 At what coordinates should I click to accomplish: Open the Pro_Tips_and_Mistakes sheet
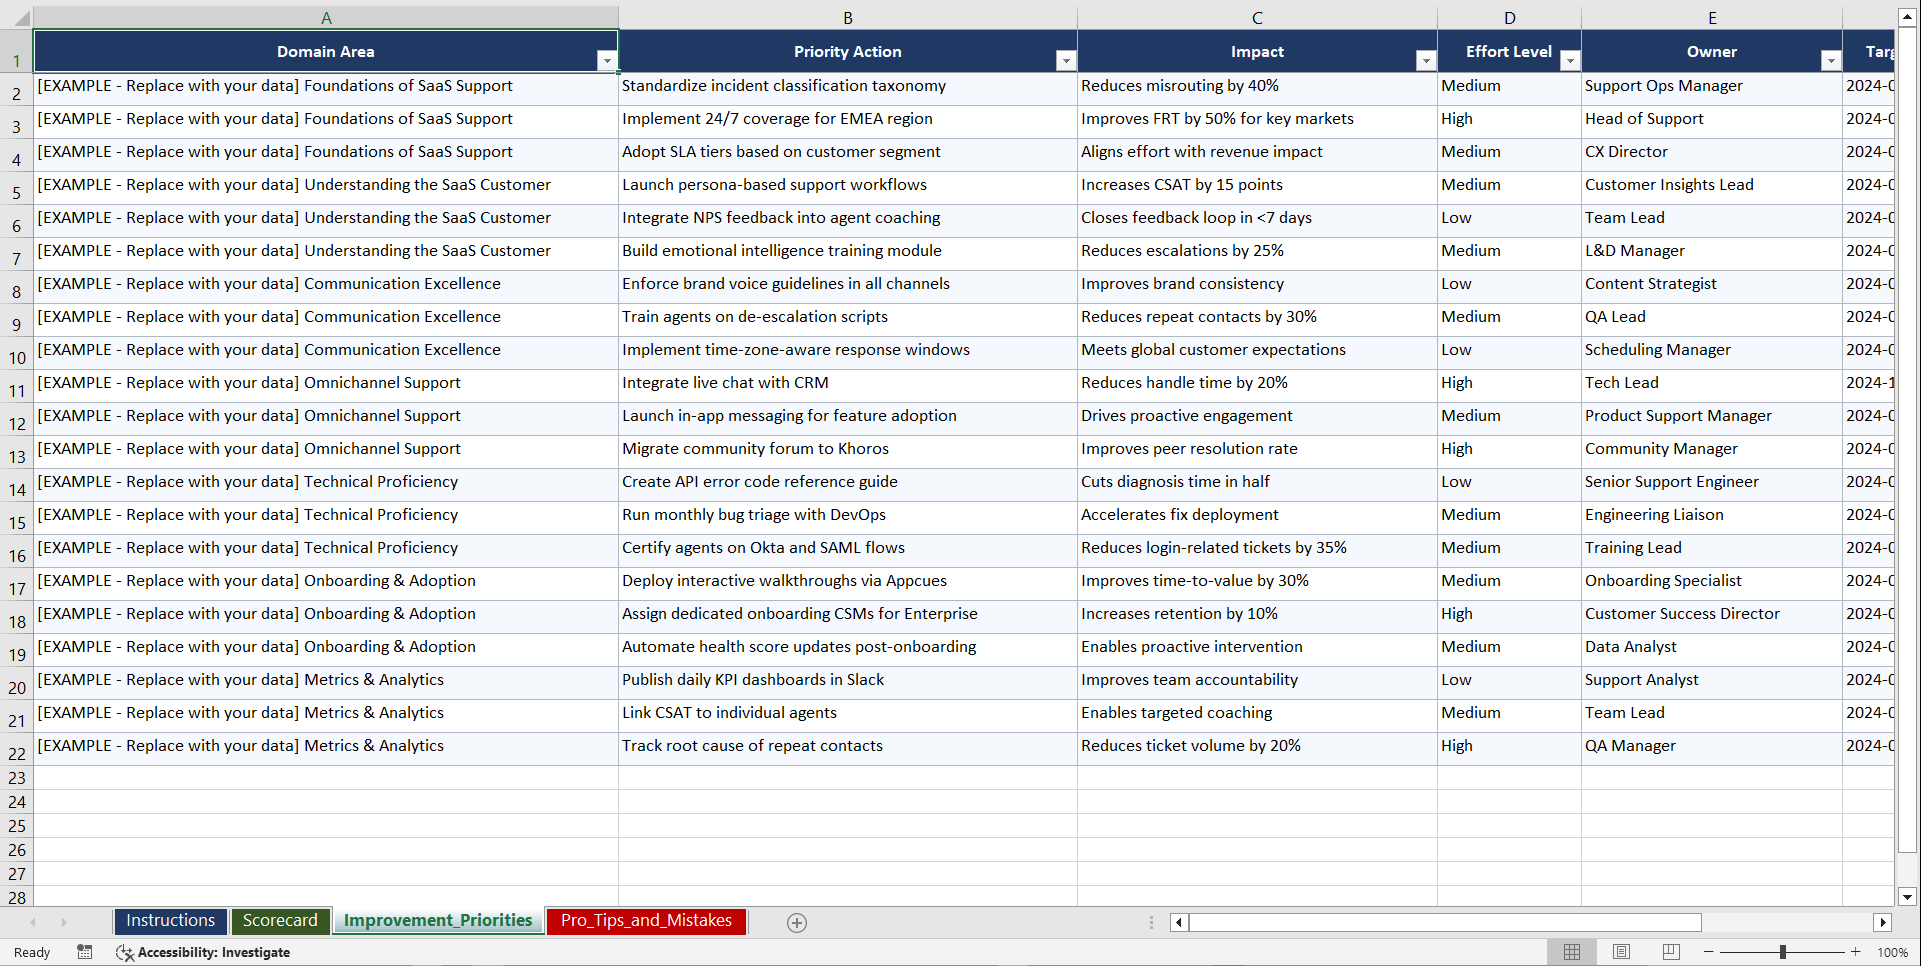coord(646,921)
